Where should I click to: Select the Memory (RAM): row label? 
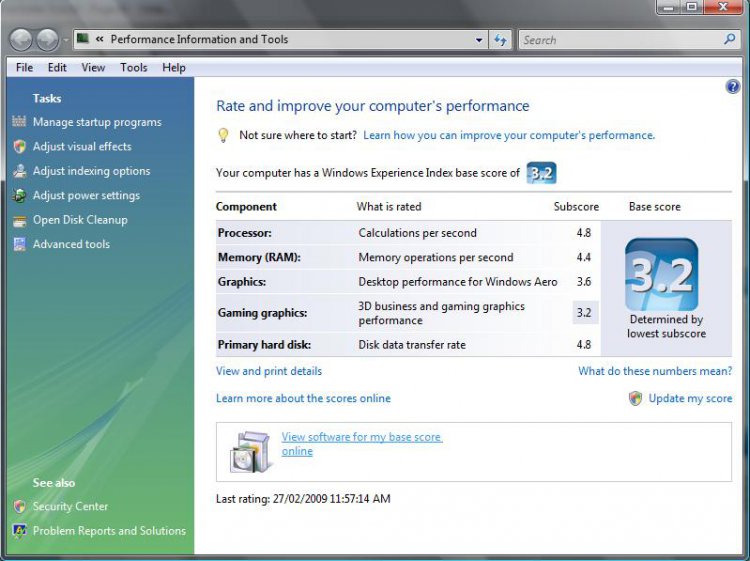click(x=259, y=257)
